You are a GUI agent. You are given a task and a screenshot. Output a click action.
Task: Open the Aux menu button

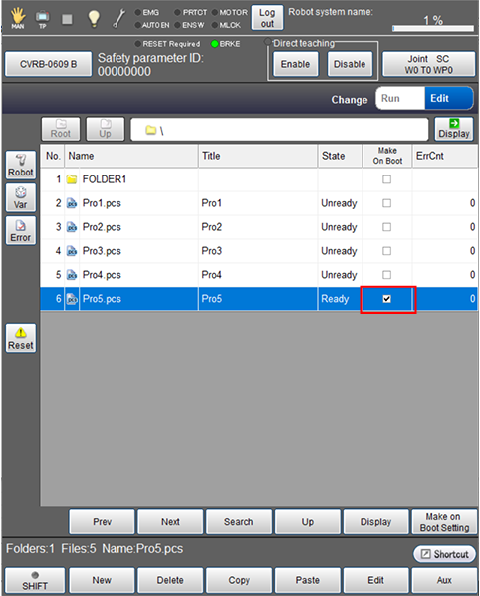tap(444, 580)
